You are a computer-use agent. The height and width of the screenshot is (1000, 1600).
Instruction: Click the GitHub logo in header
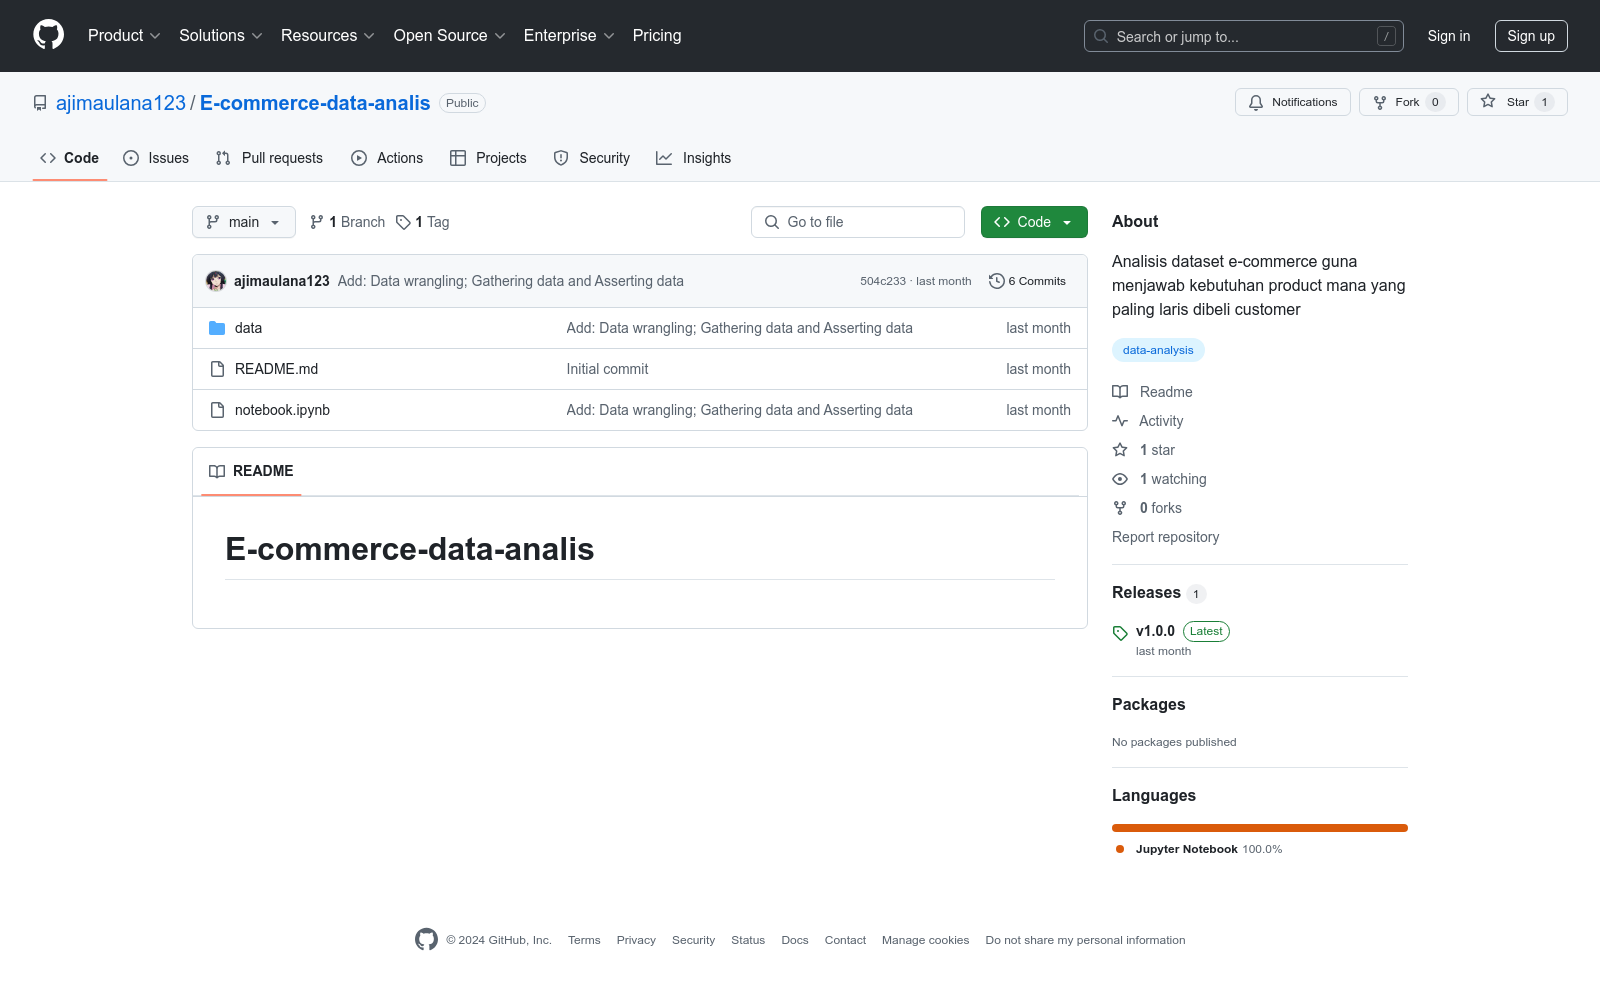click(48, 35)
